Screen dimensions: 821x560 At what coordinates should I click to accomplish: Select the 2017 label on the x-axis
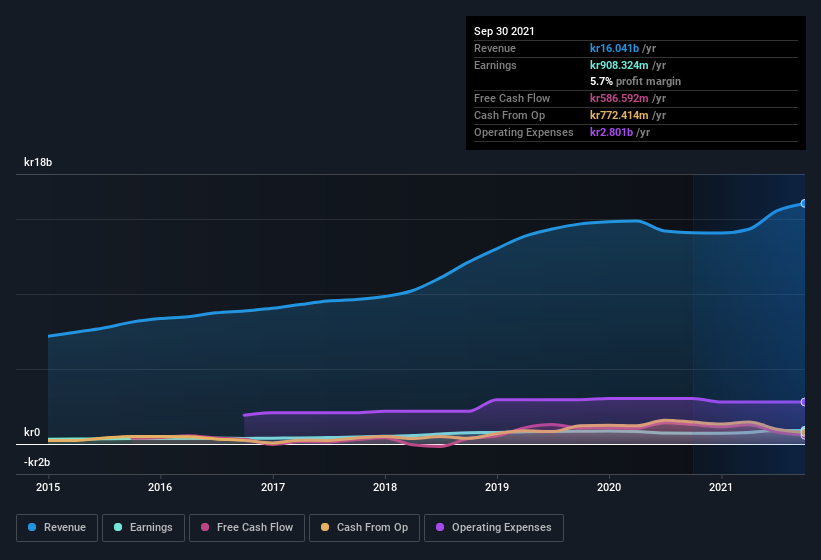coord(273,487)
